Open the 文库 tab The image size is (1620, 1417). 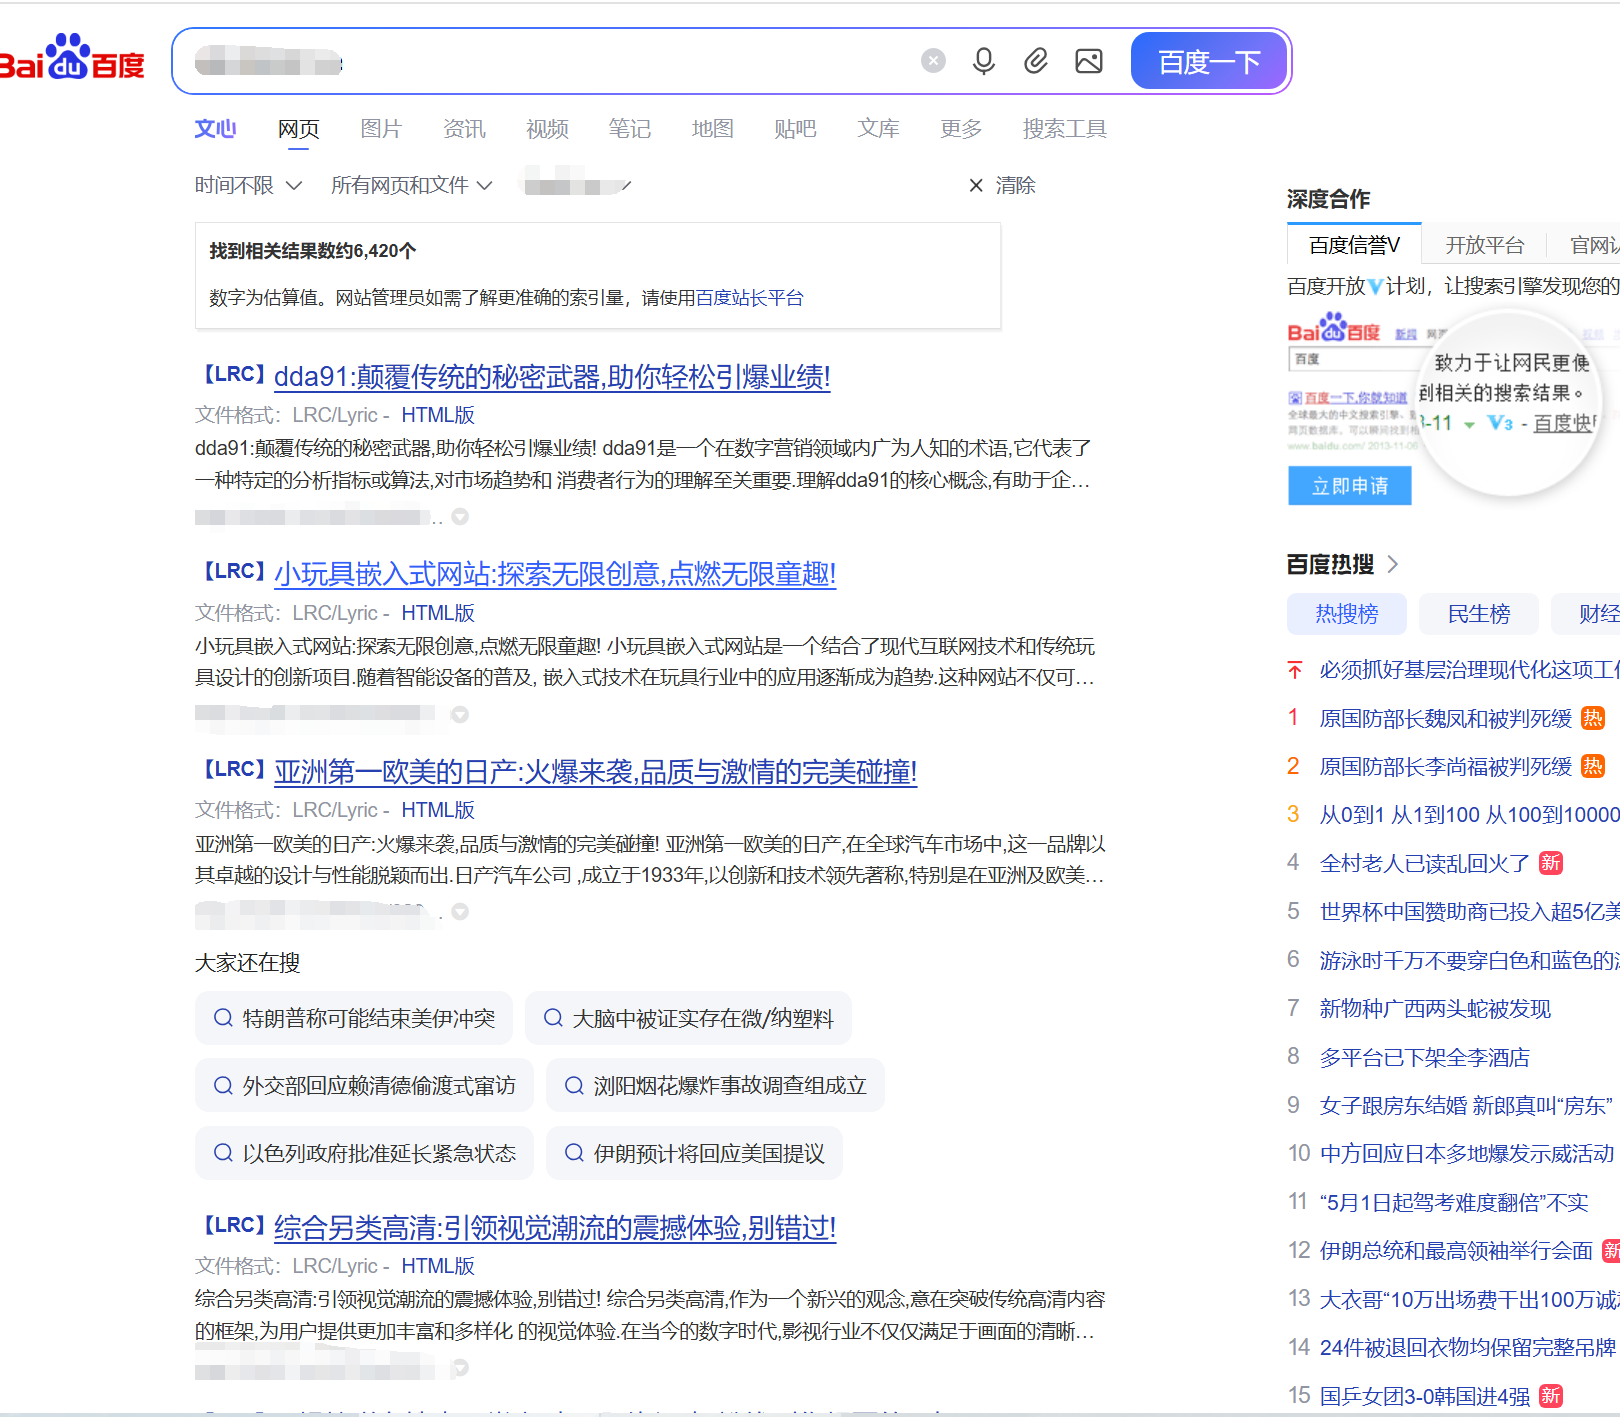(x=878, y=129)
